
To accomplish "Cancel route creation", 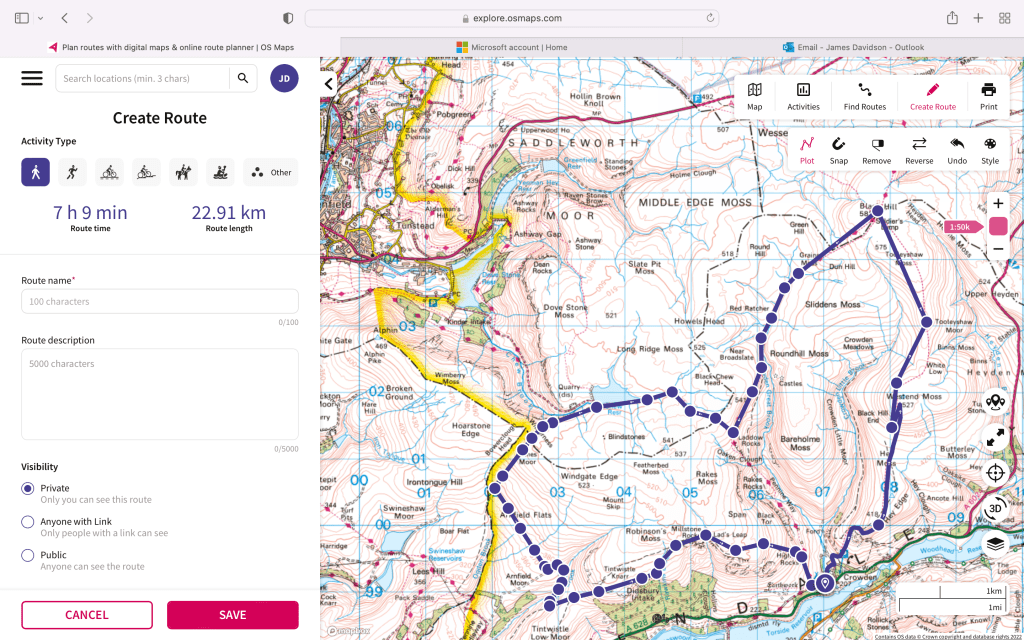I will click(87, 615).
